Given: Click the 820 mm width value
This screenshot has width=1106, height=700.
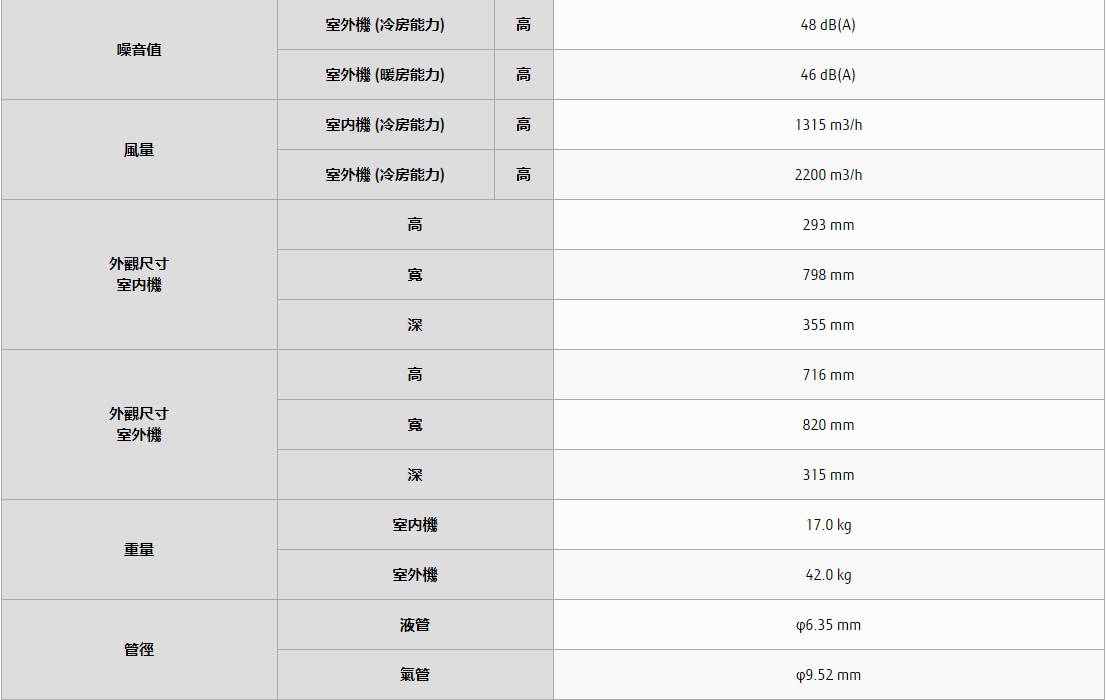Looking at the screenshot, I should pos(828,425).
